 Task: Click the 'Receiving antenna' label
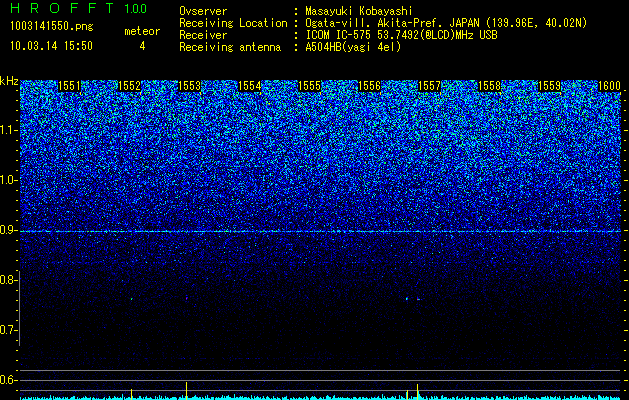[x=230, y=47]
